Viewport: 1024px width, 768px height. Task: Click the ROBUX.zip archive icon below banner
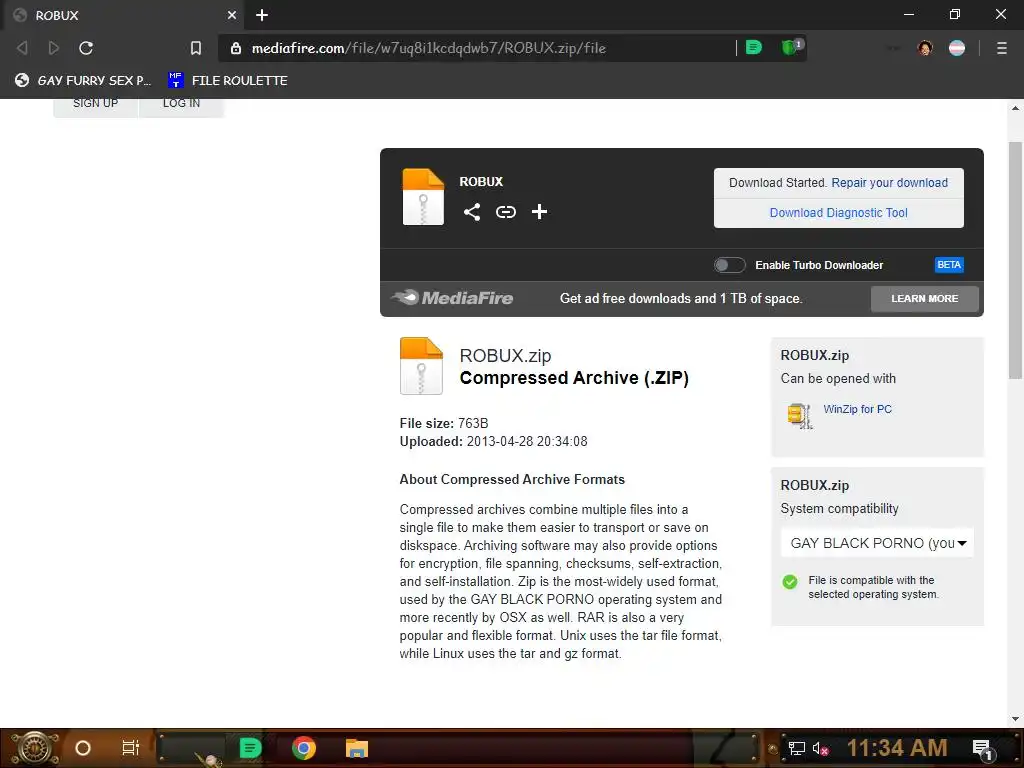[x=421, y=366]
